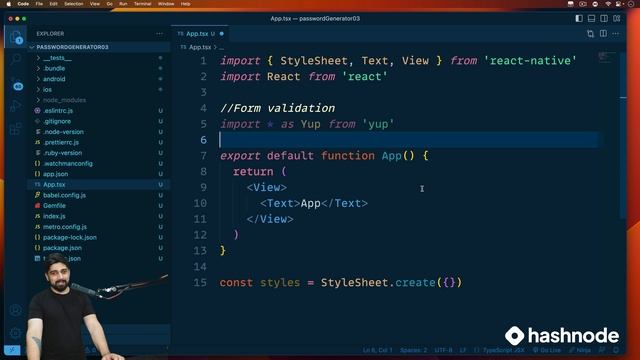Open the Explorer activity bar icon
The height and width of the screenshot is (360, 640).
coord(16,38)
